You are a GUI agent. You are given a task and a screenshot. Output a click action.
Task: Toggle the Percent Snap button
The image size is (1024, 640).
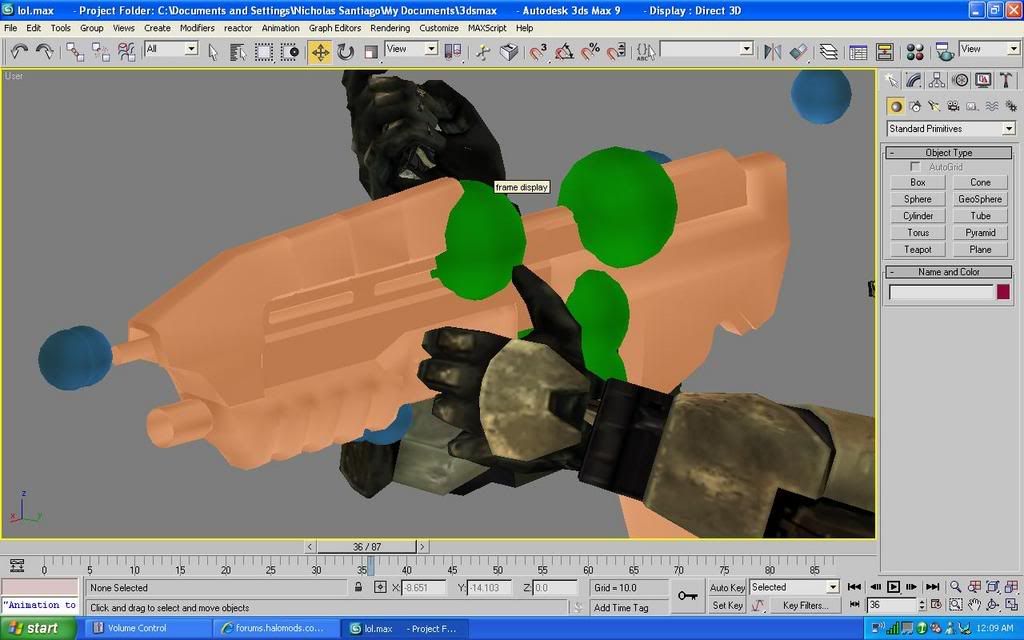[x=590, y=52]
